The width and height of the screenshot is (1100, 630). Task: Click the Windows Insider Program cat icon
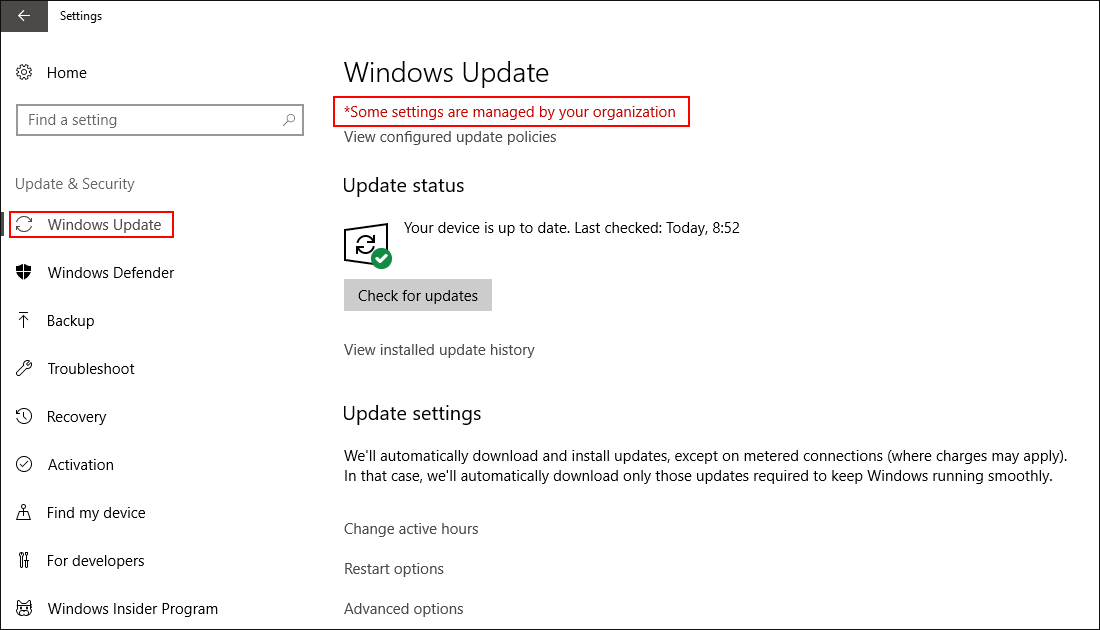tap(24, 608)
